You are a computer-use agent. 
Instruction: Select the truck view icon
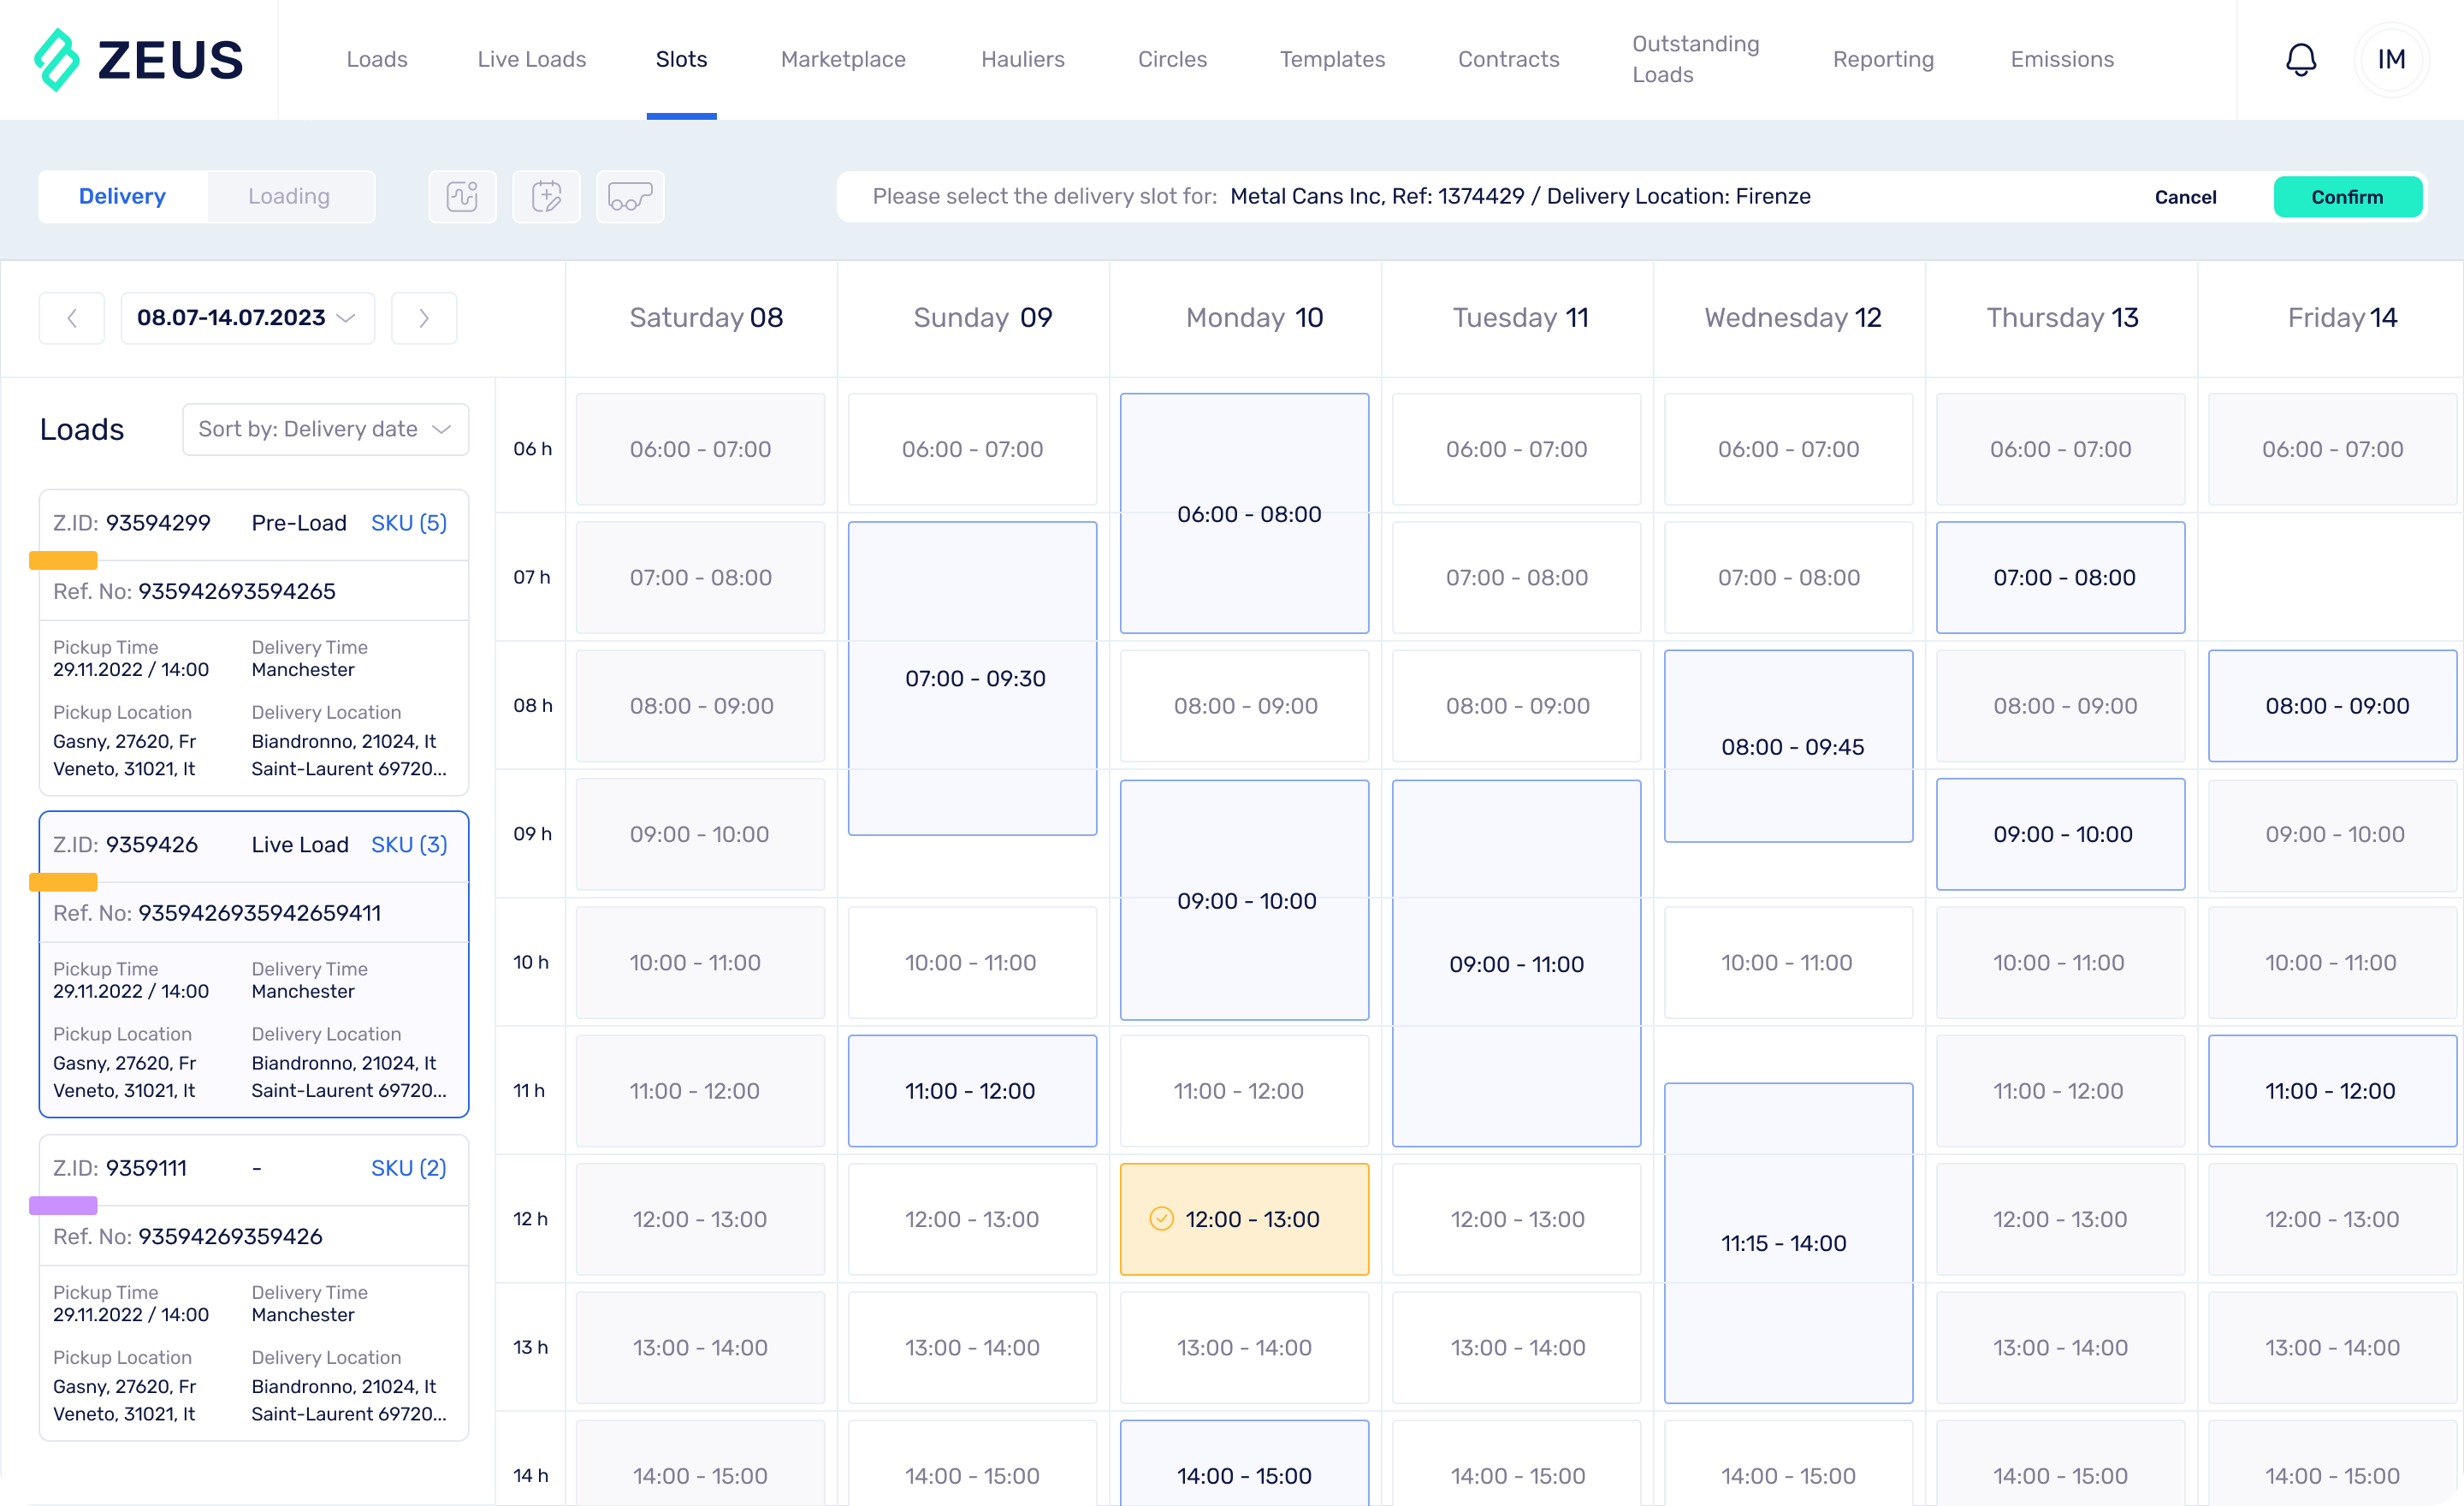pyautogui.click(x=630, y=196)
